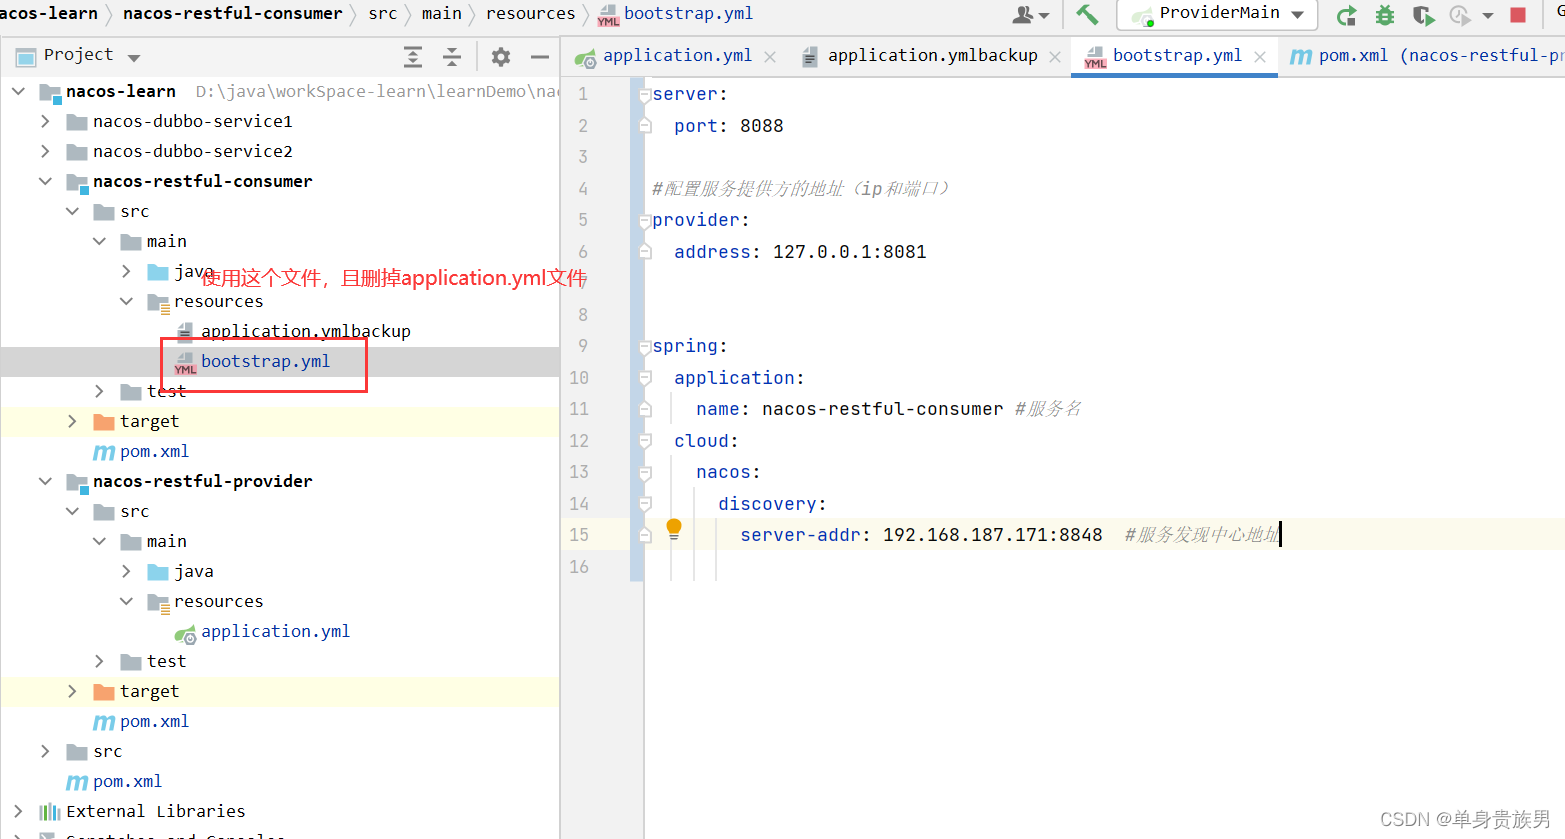The height and width of the screenshot is (839, 1565).
Task: Fold the application block on line 10
Action: [645, 378]
